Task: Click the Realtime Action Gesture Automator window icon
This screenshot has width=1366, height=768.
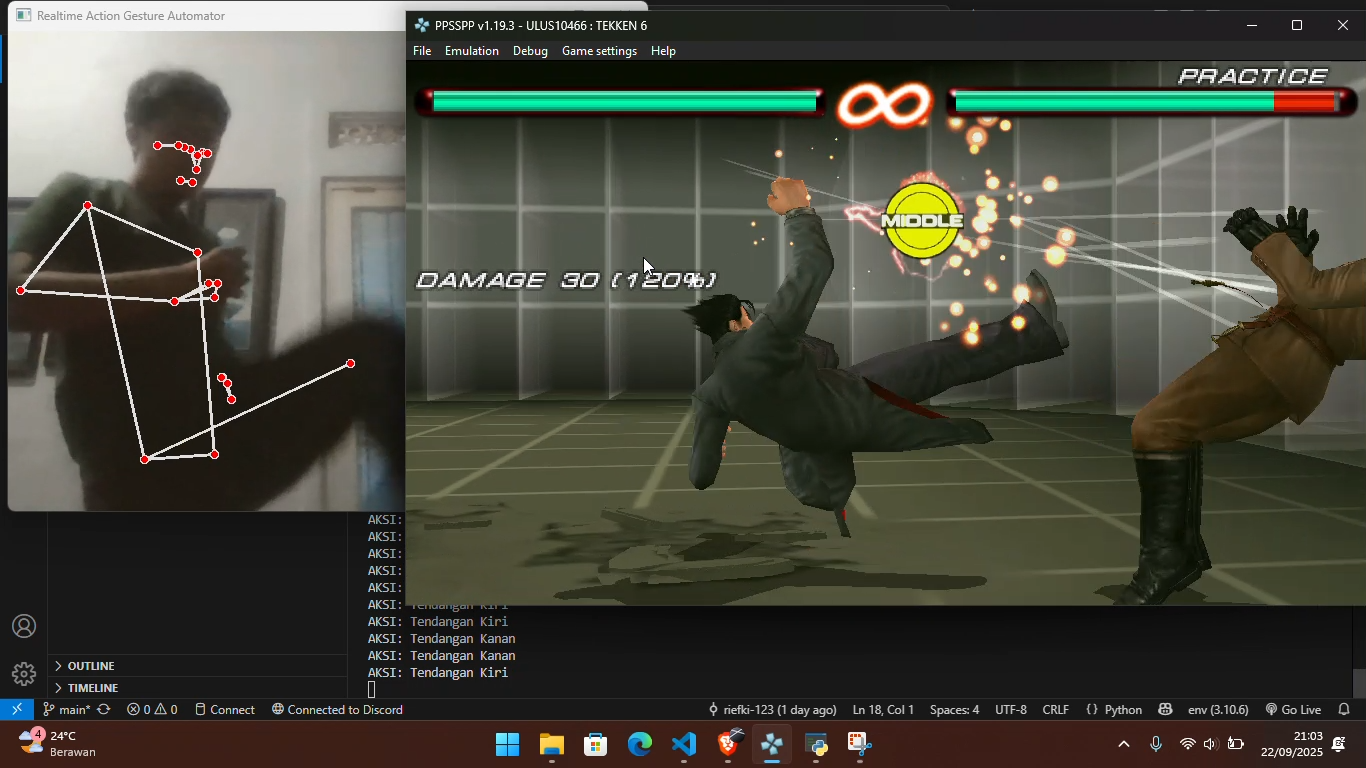Action: tap(22, 16)
